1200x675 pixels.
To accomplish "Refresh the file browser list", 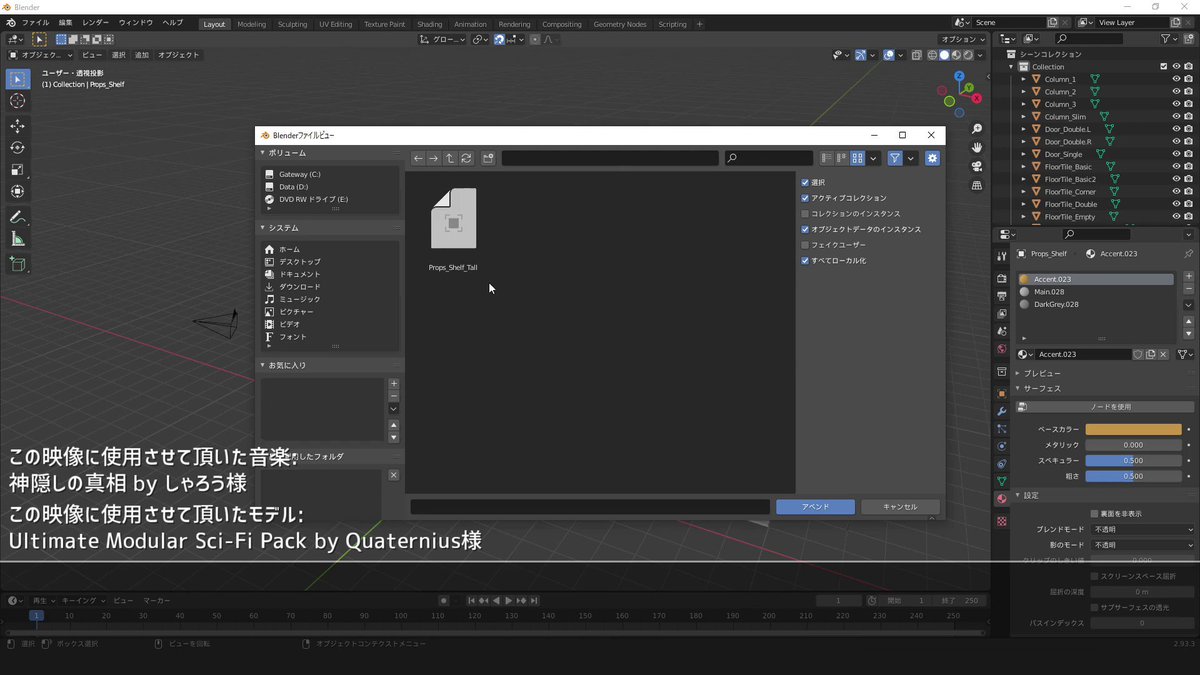I will pyautogui.click(x=466, y=158).
